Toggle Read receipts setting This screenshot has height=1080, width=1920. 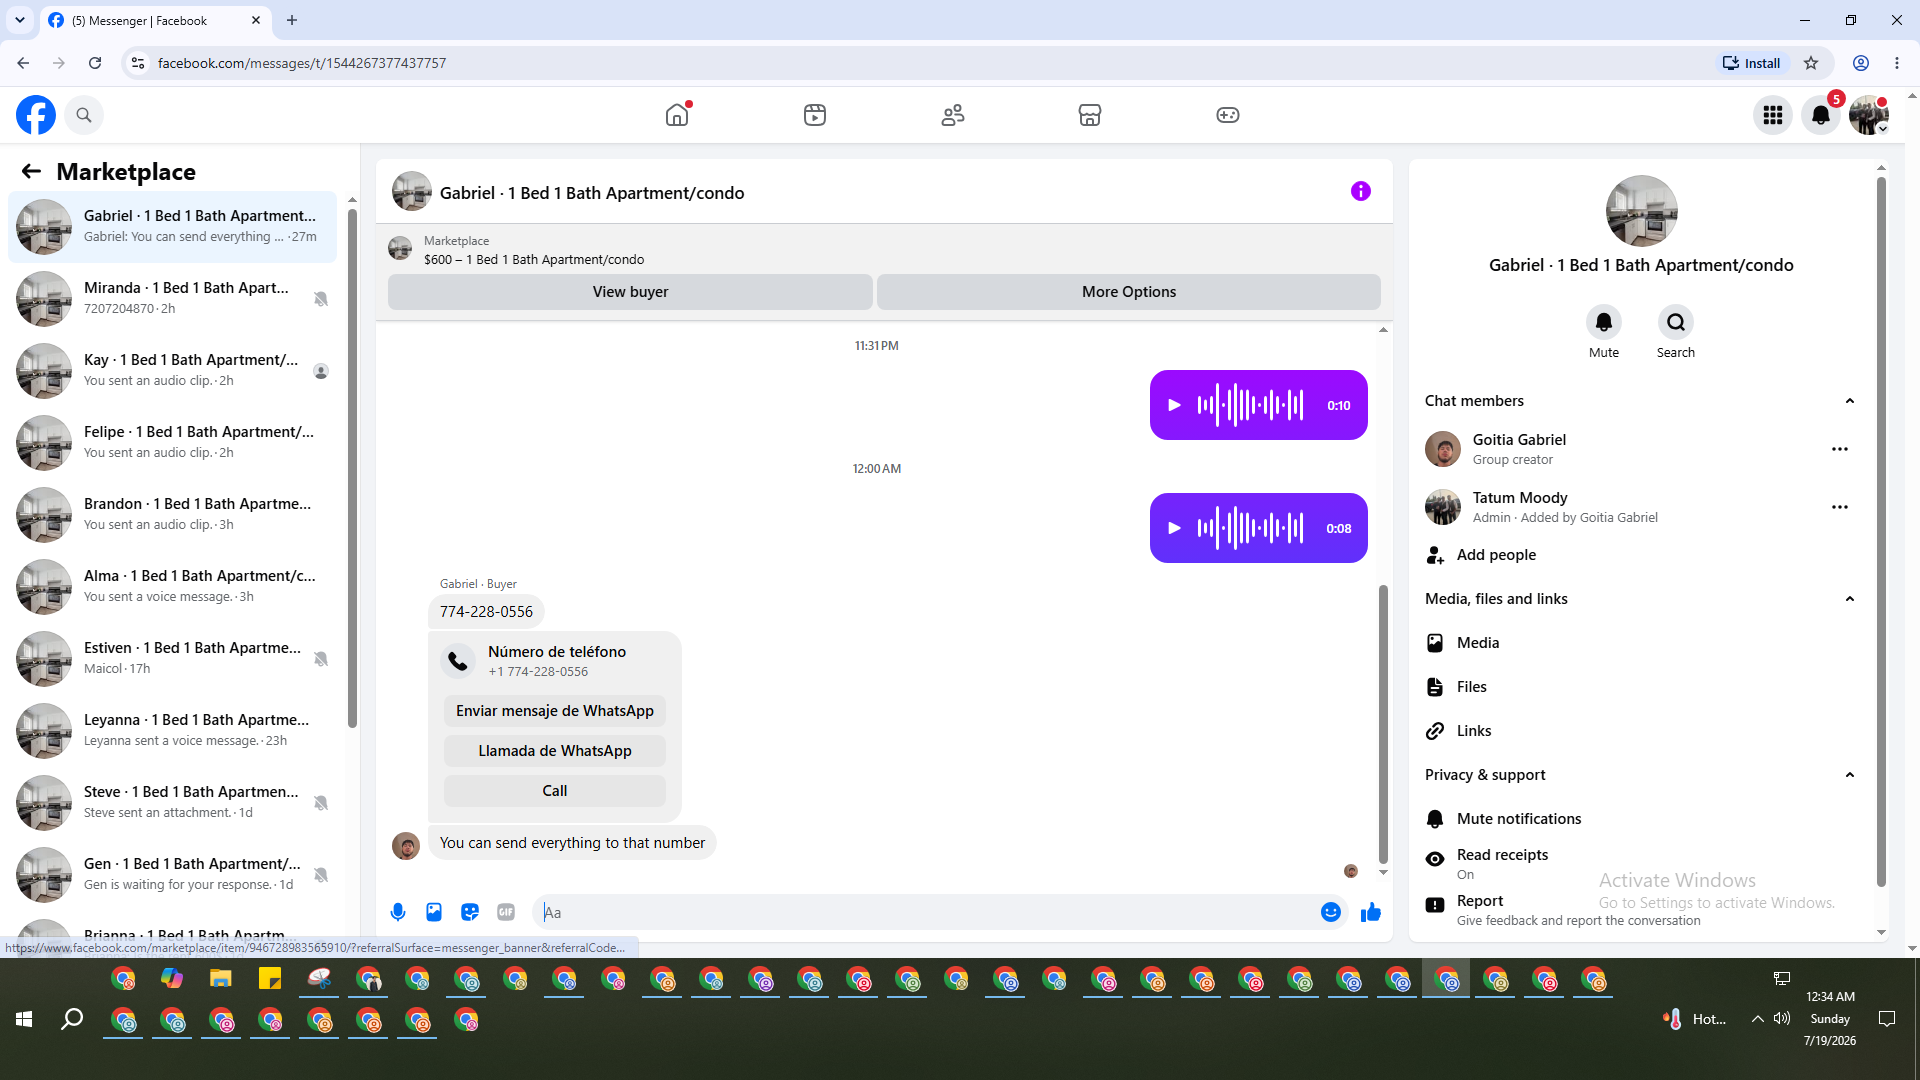click(1640, 863)
